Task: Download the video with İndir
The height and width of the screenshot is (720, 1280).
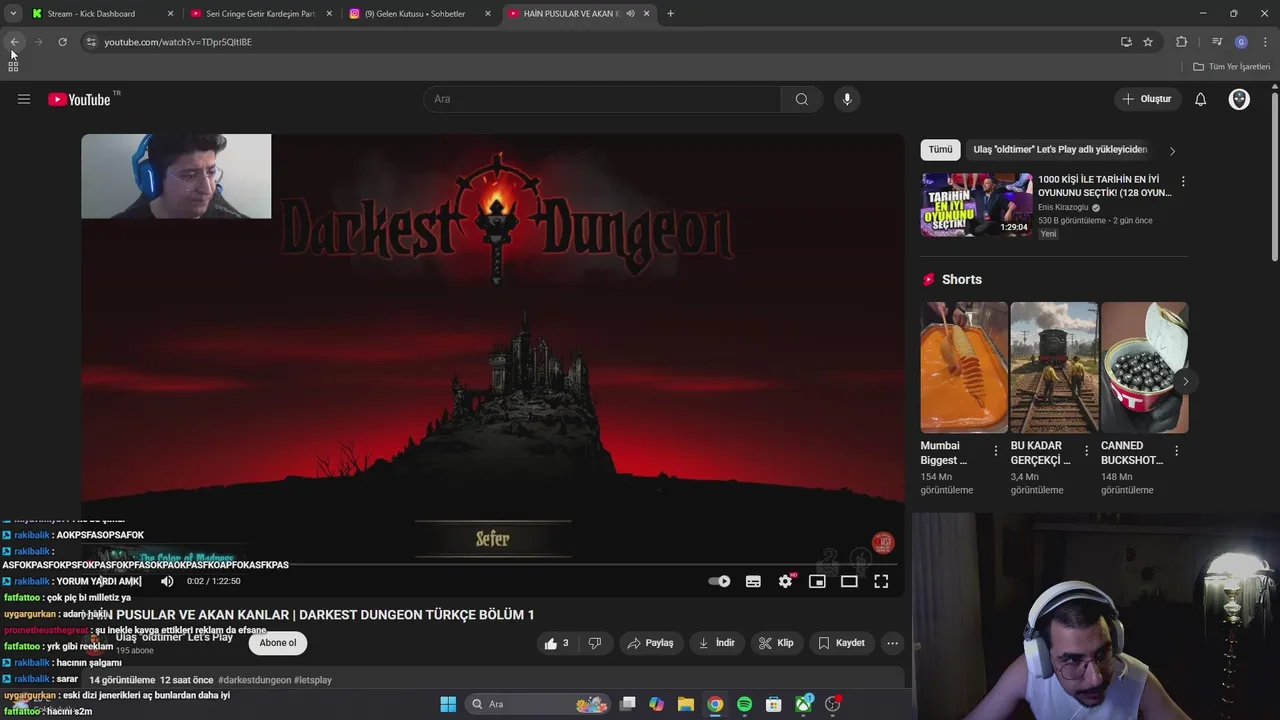Action: pos(717,643)
